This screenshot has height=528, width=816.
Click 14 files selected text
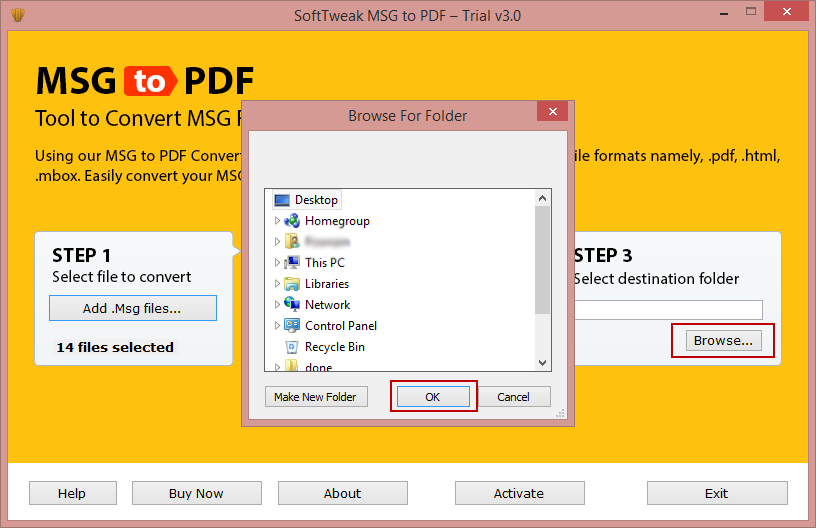coord(115,347)
